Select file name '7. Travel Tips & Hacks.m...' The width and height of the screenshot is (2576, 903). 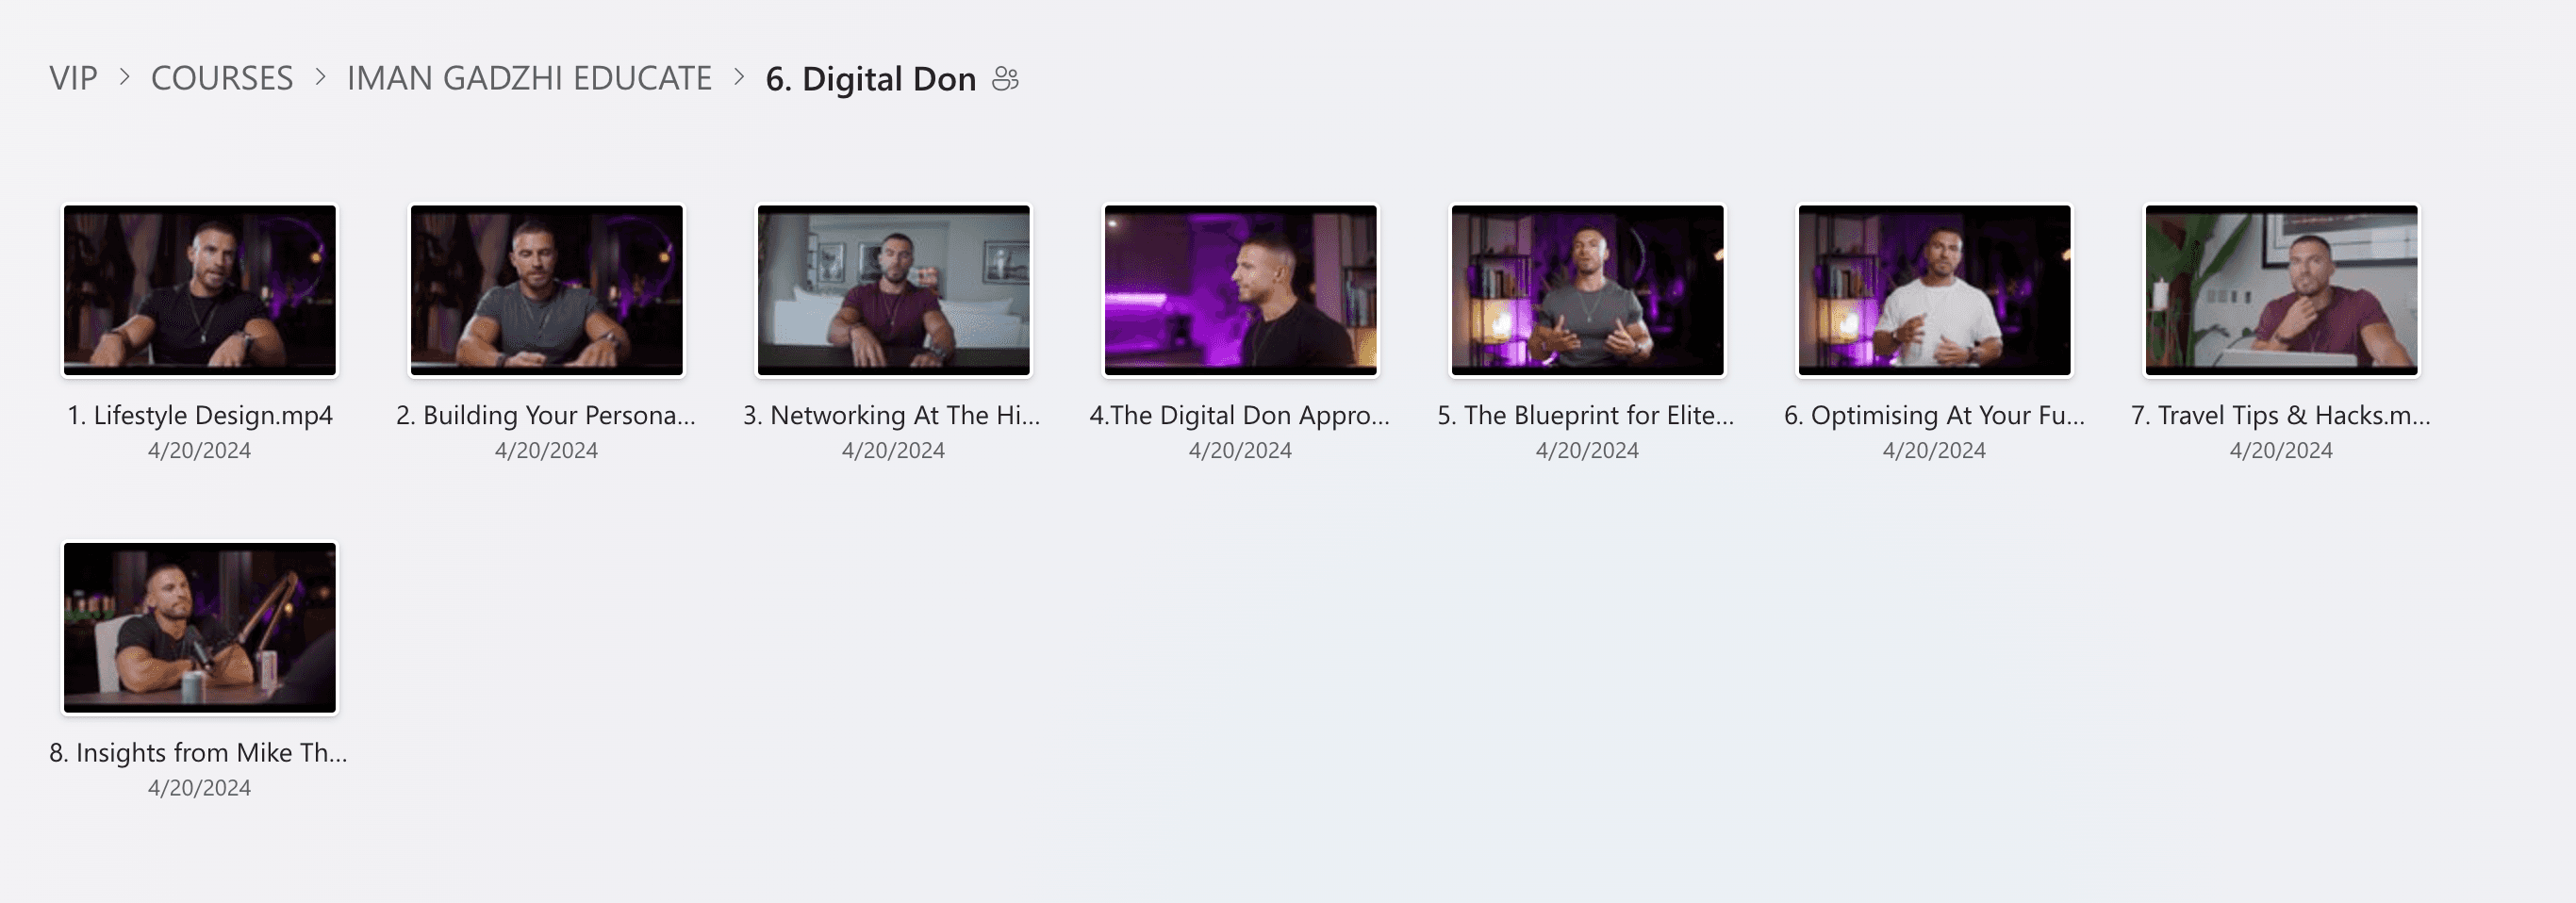tap(2281, 415)
